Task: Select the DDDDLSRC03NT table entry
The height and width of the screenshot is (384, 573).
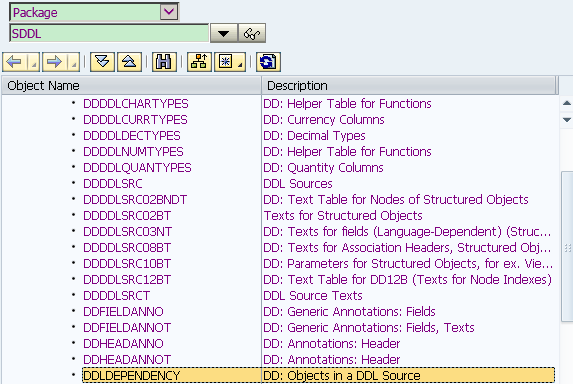Action: tap(127, 232)
